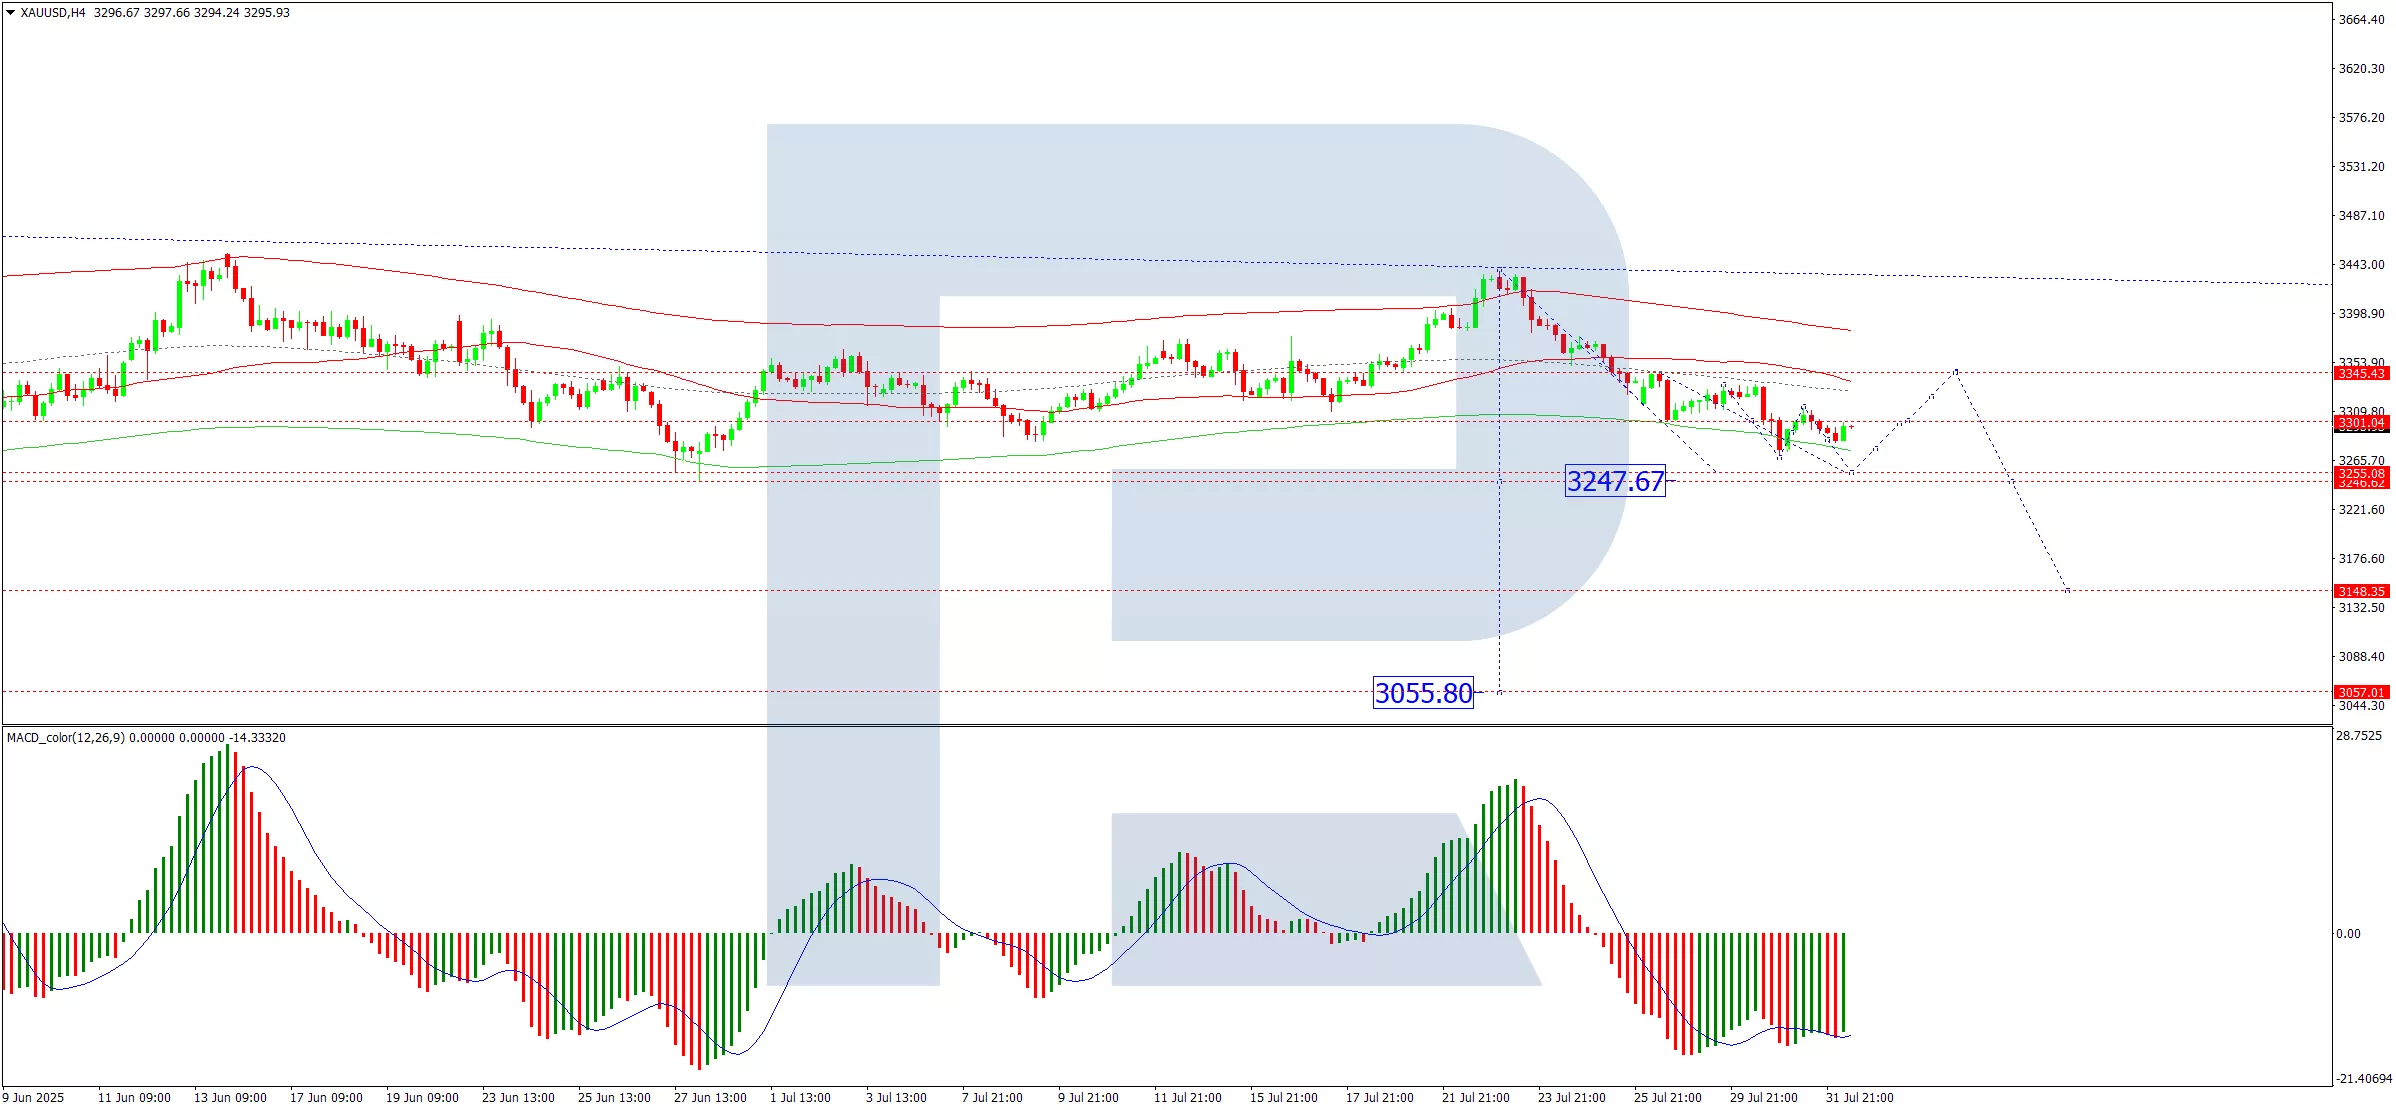Click the 3443.00 price axis label

2361,265
